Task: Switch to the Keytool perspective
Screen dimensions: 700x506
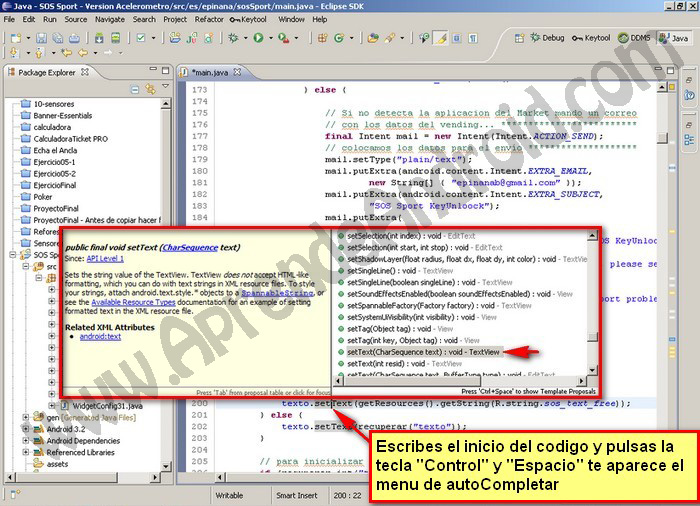Action: [591, 38]
